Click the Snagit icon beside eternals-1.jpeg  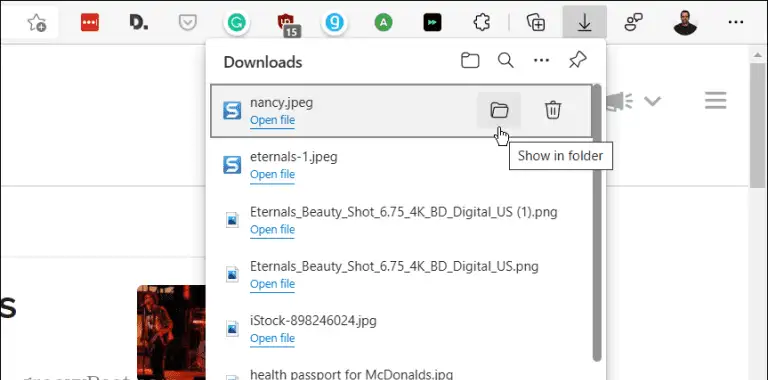pos(232,165)
